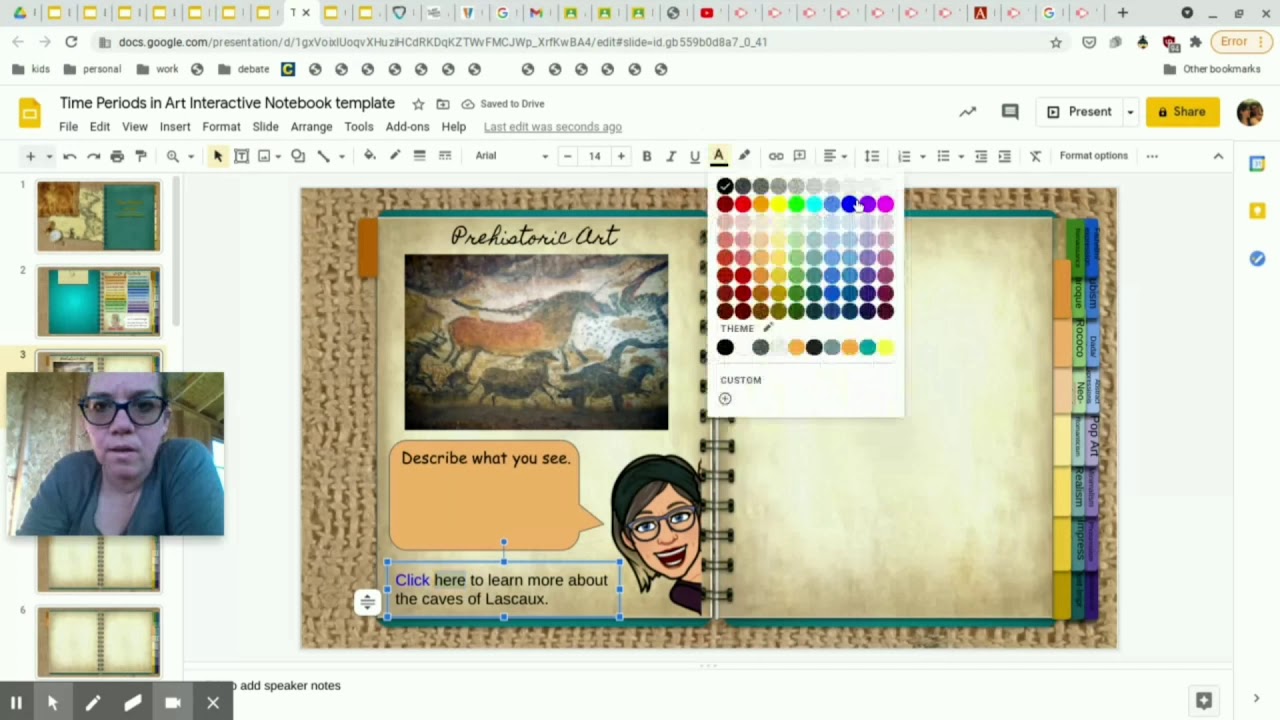Select the Paint format tool
The width and height of the screenshot is (1280, 720).
click(x=141, y=156)
